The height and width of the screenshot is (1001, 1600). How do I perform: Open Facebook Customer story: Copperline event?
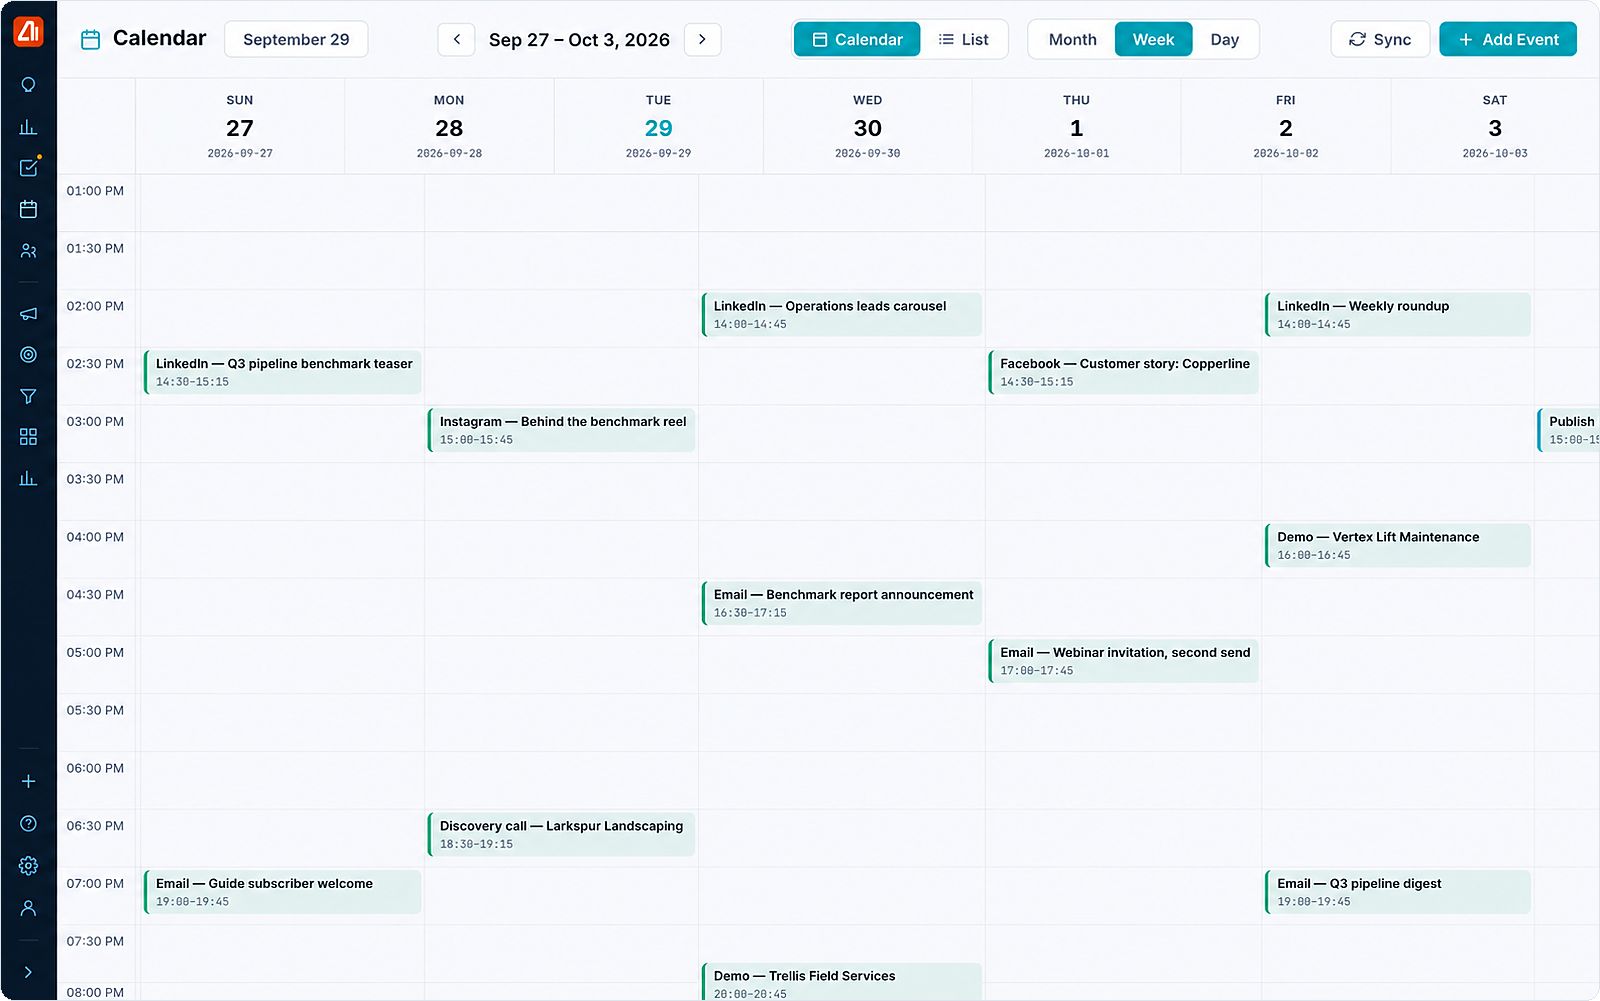coord(1123,372)
